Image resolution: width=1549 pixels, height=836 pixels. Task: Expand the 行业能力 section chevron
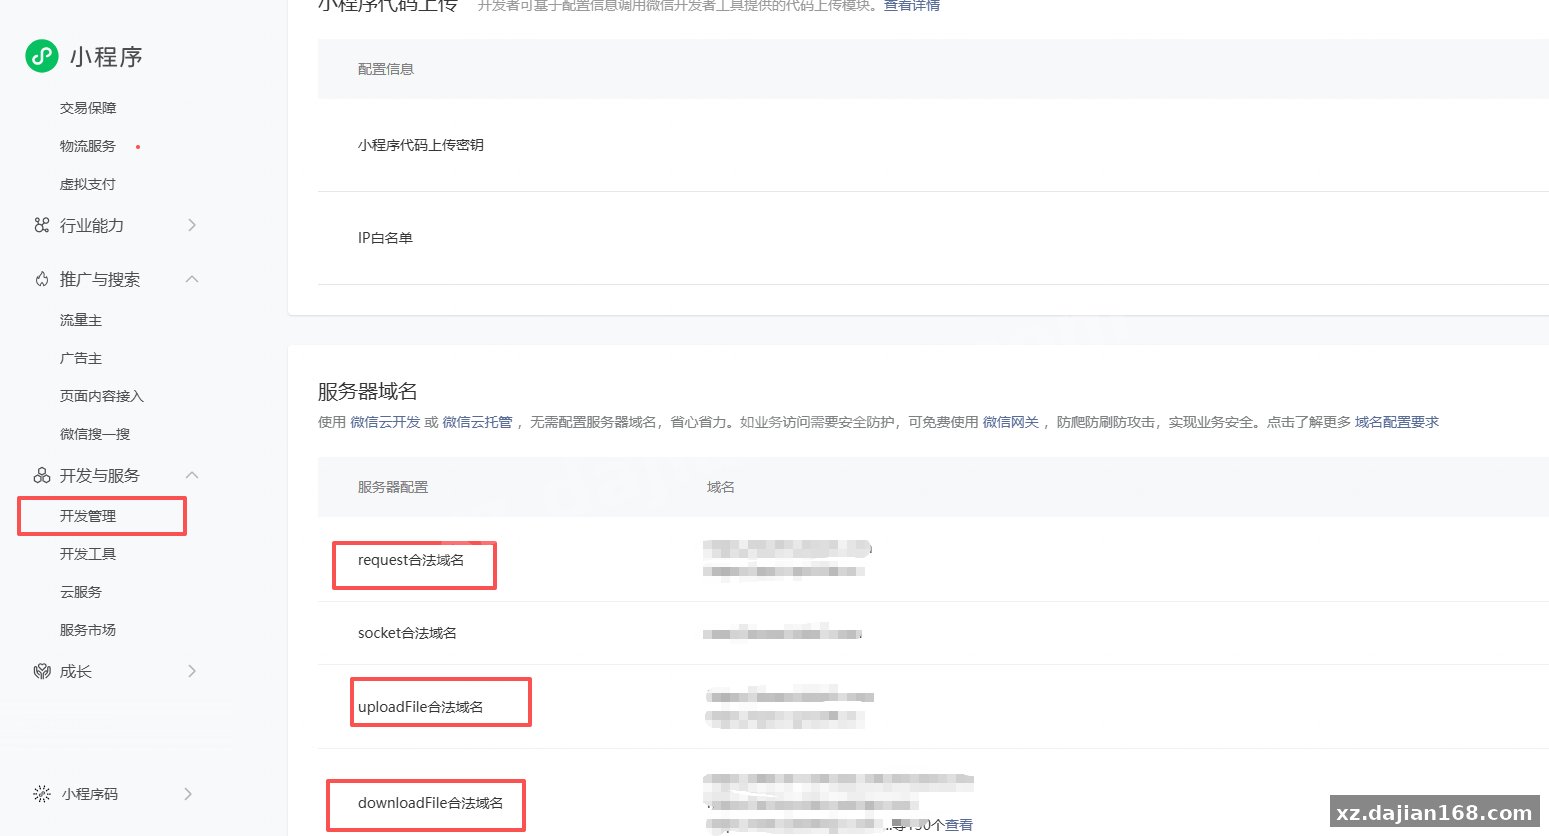tap(192, 225)
